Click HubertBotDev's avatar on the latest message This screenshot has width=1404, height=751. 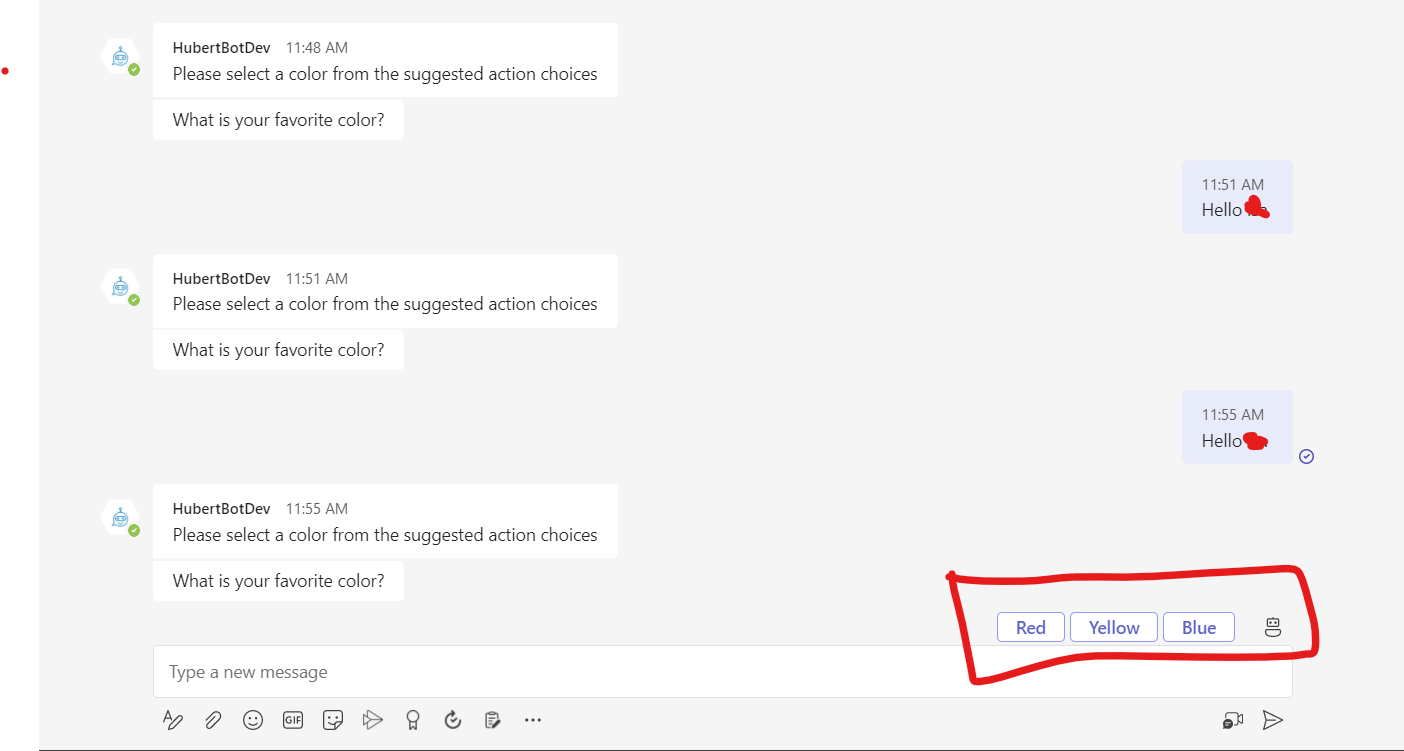120,518
